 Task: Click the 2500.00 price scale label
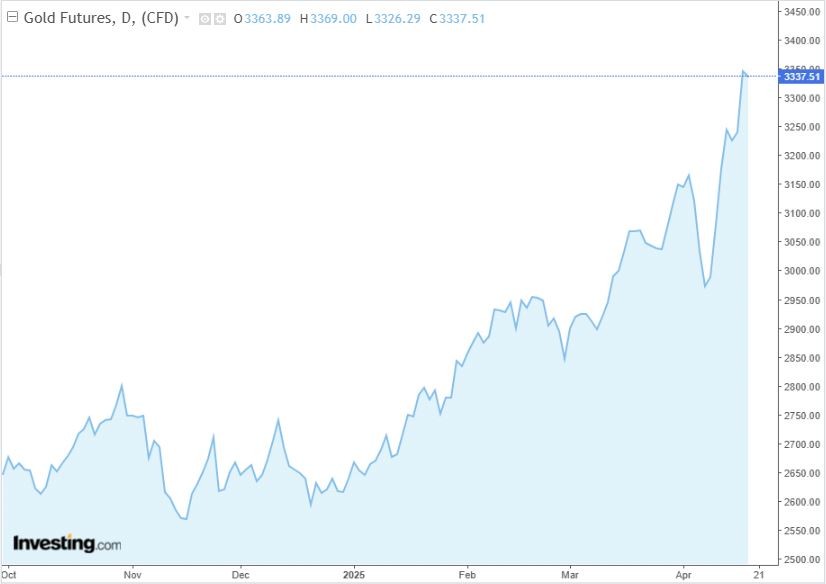click(800, 559)
